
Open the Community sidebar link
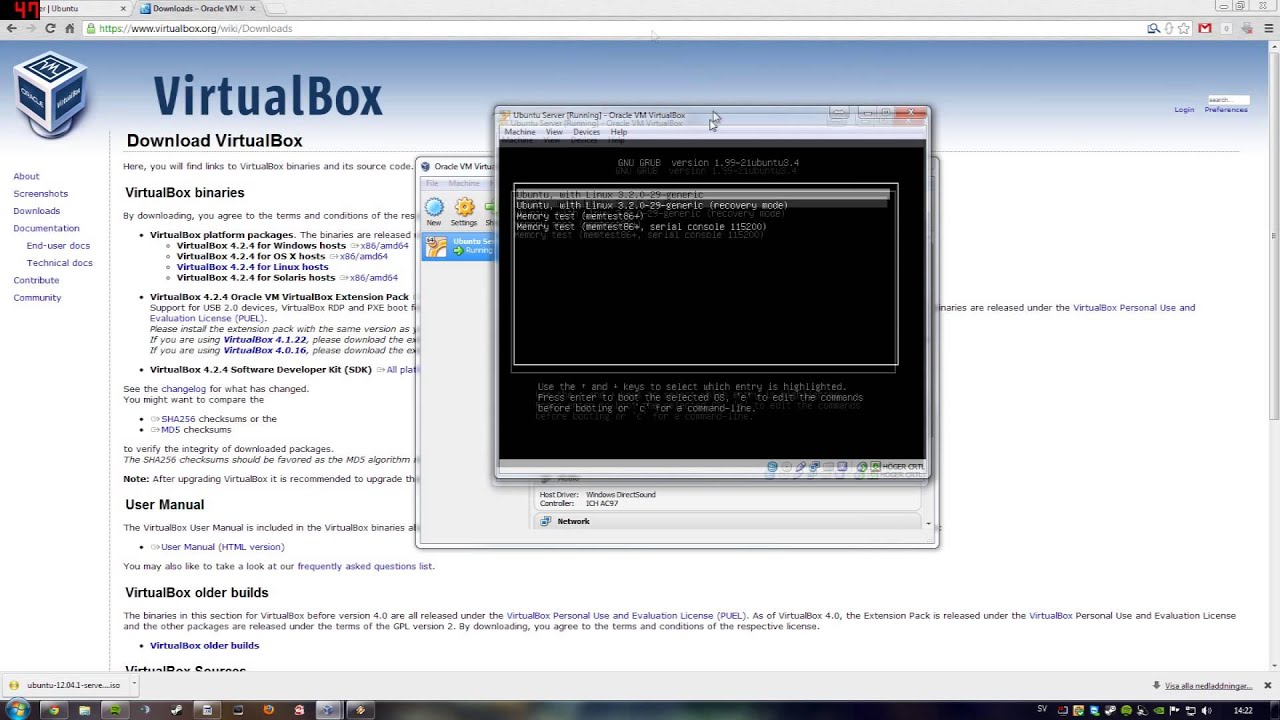tap(37, 298)
